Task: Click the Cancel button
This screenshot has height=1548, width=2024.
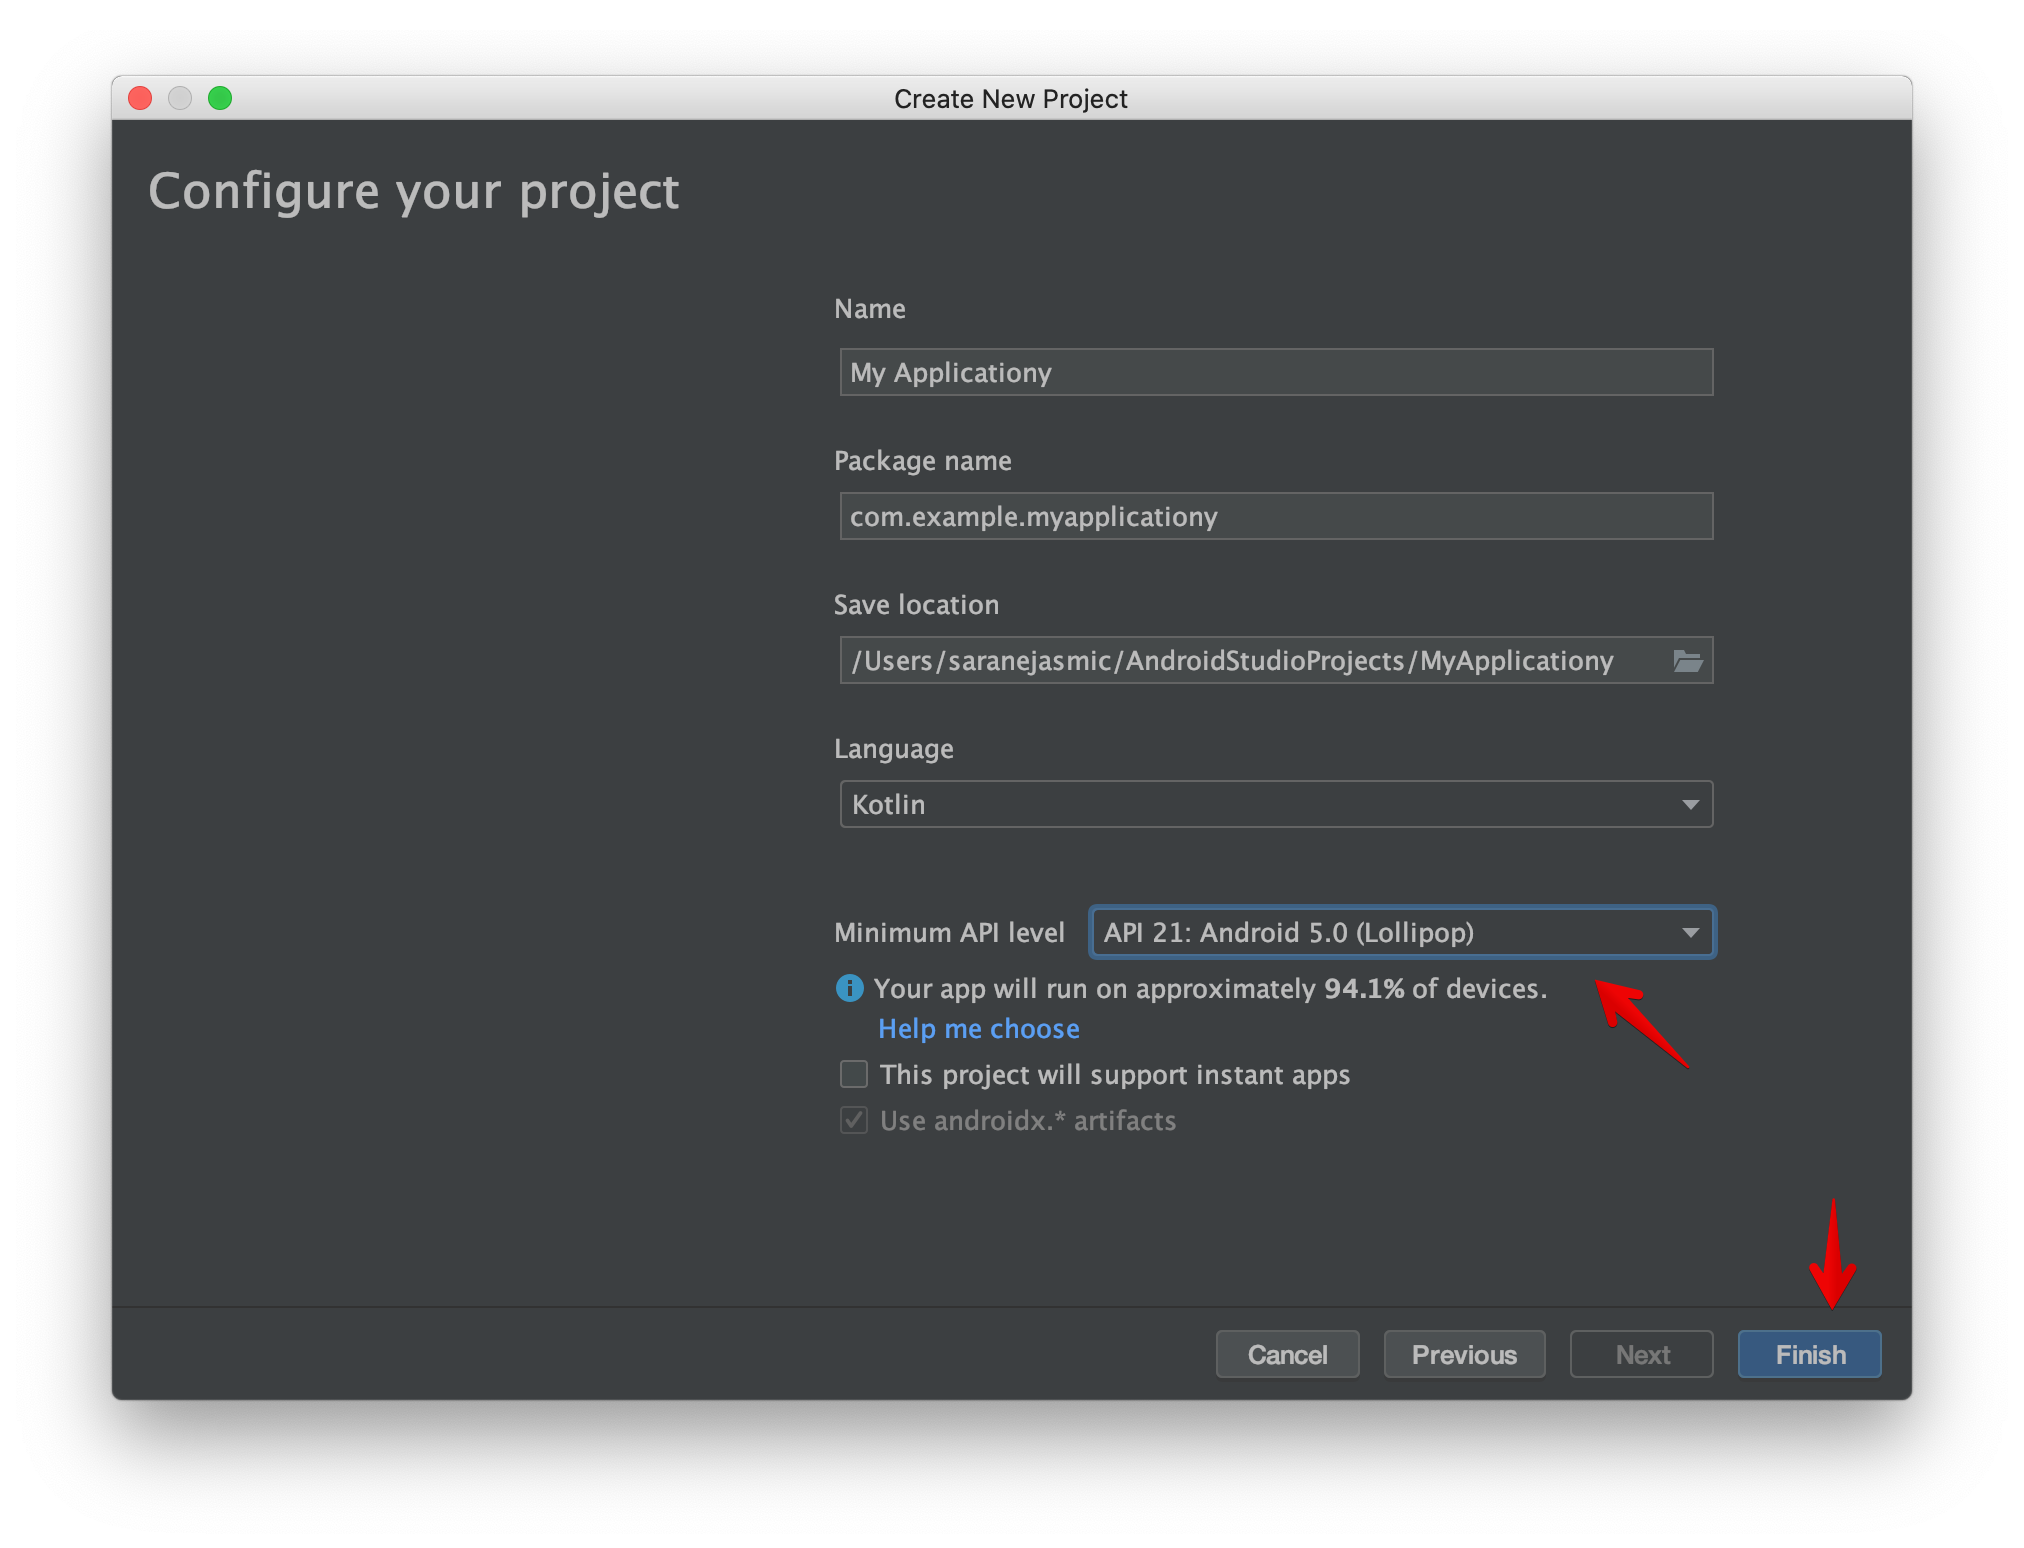Action: (x=1287, y=1354)
